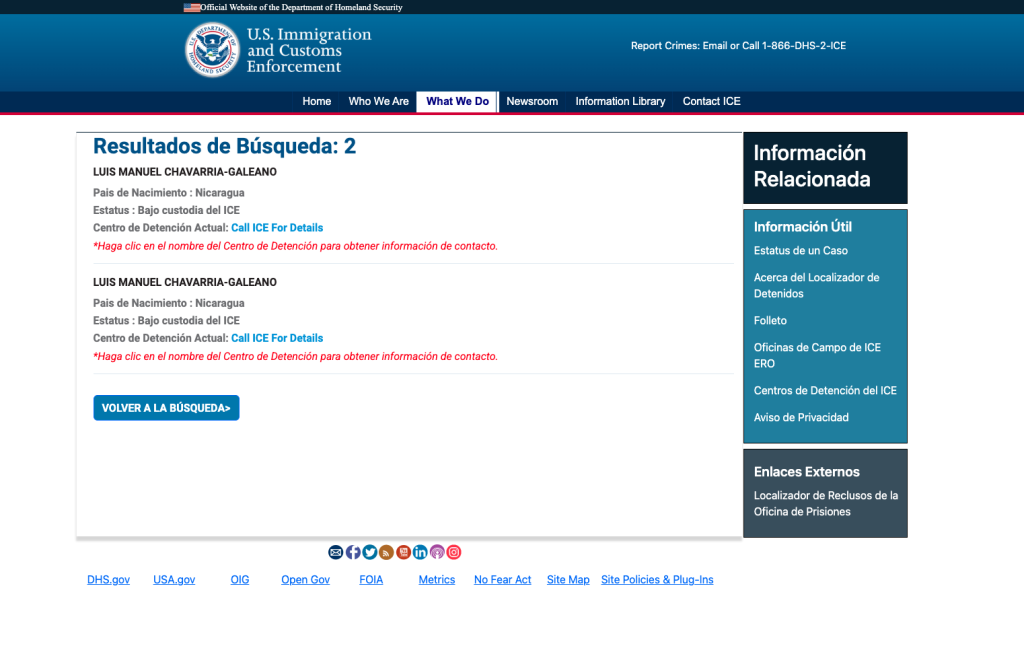Open Oficinas de Campo de ICE ERO
The width and height of the screenshot is (1024, 646).
coord(817,355)
